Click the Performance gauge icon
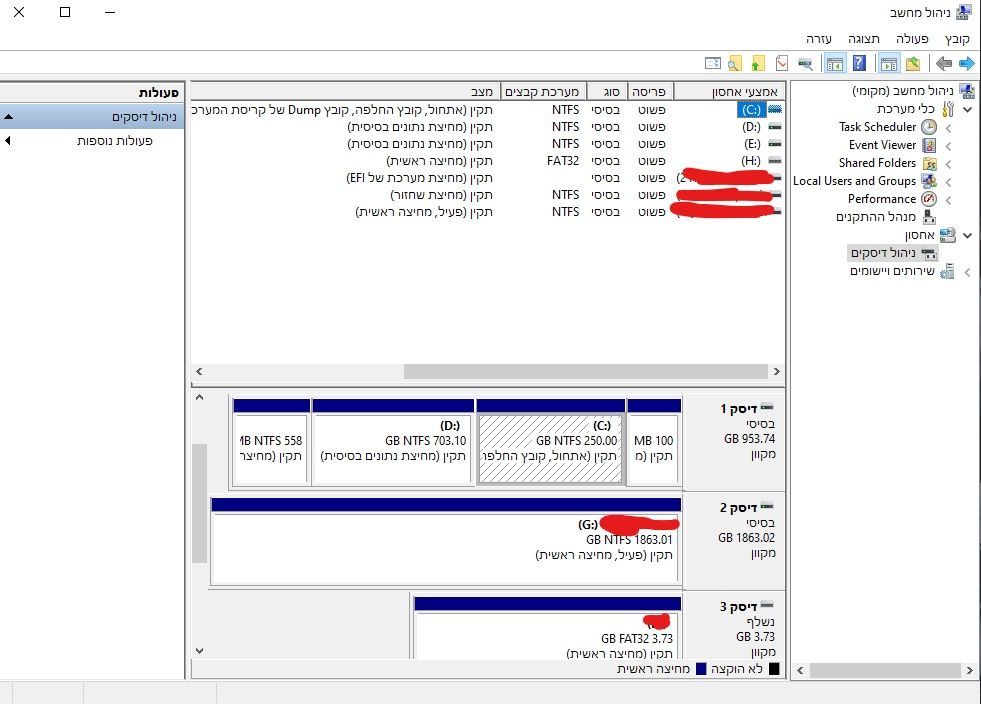The width and height of the screenshot is (981, 704). click(x=930, y=199)
